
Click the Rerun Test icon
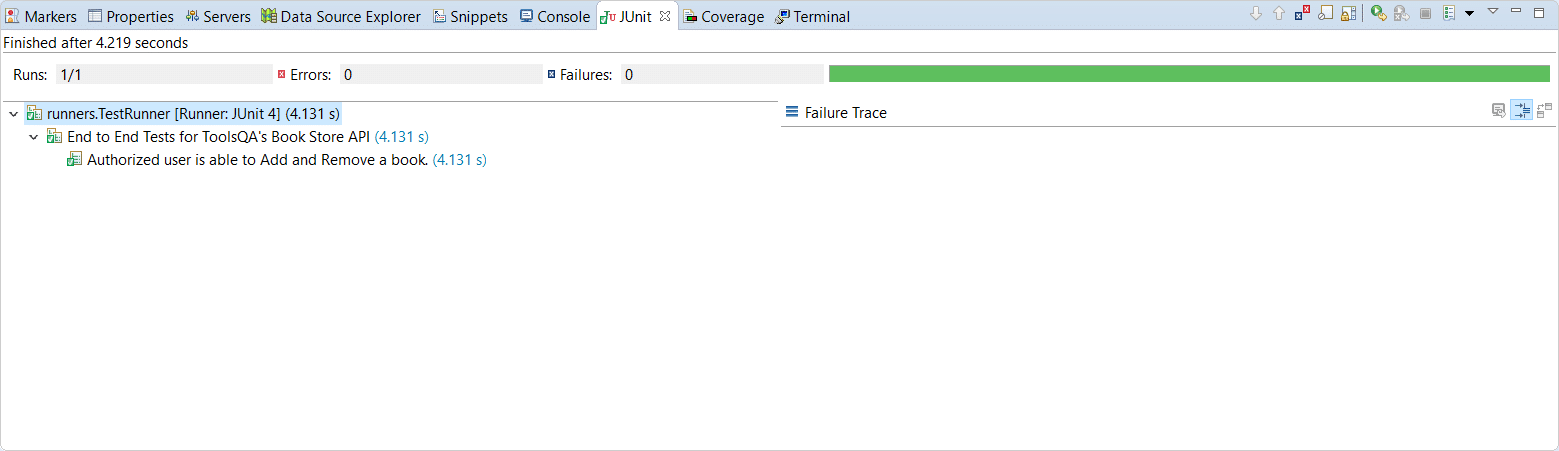pyautogui.click(x=1378, y=14)
